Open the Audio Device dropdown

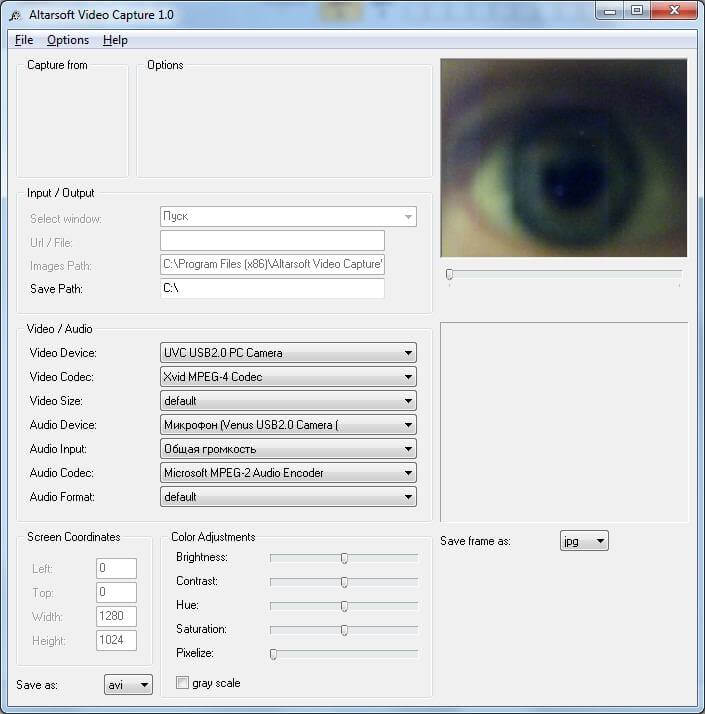(x=288, y=425)
